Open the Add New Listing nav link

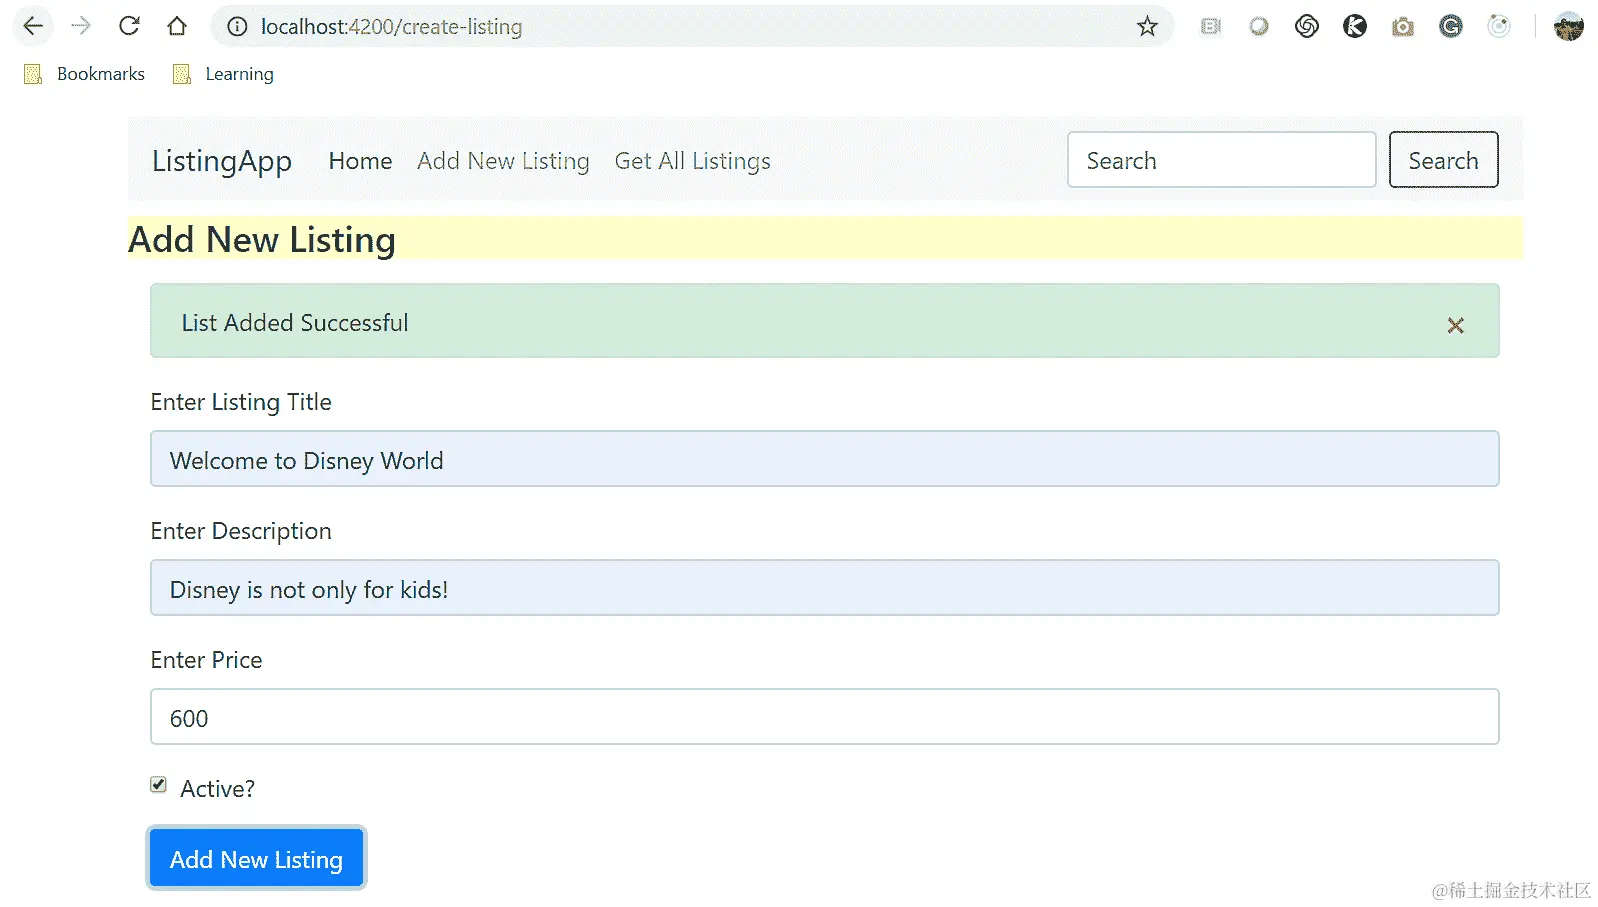coord(503,161)
